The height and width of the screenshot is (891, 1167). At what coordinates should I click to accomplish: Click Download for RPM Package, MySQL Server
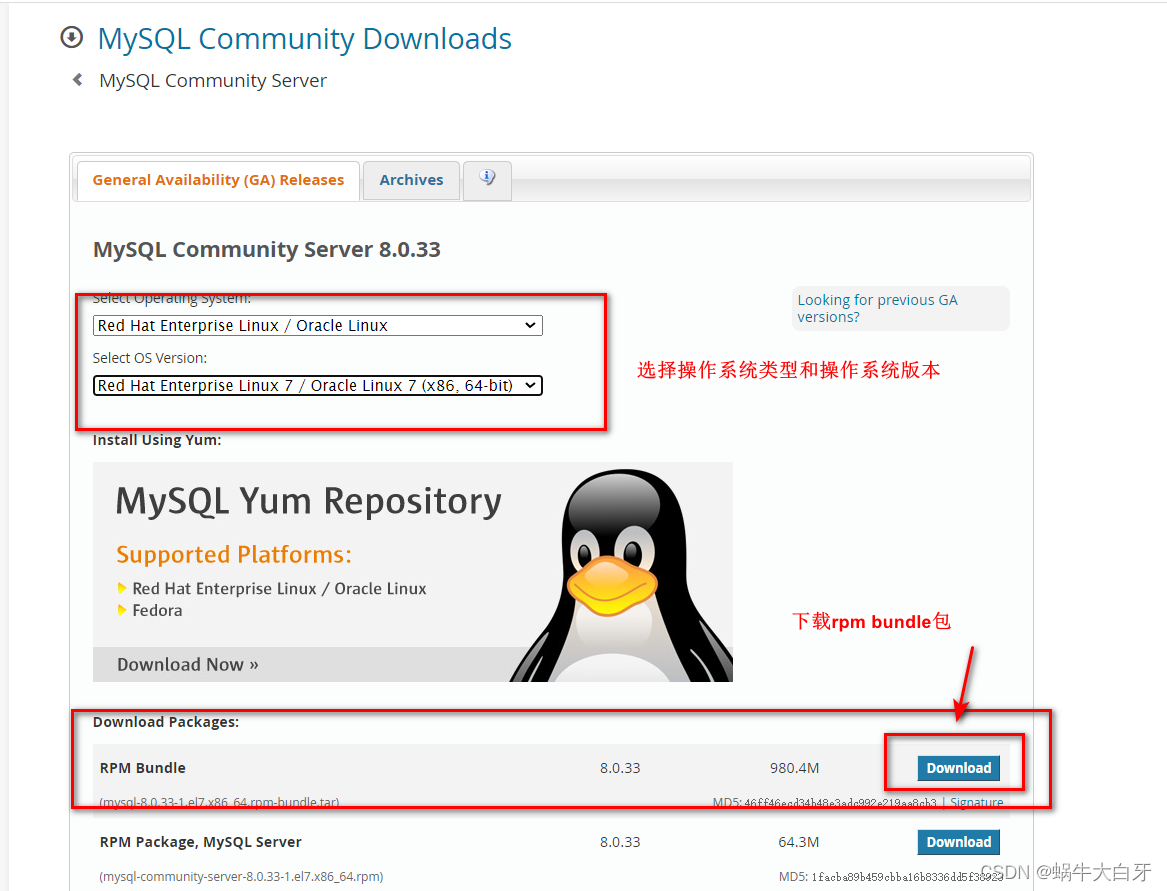point(958,842)
